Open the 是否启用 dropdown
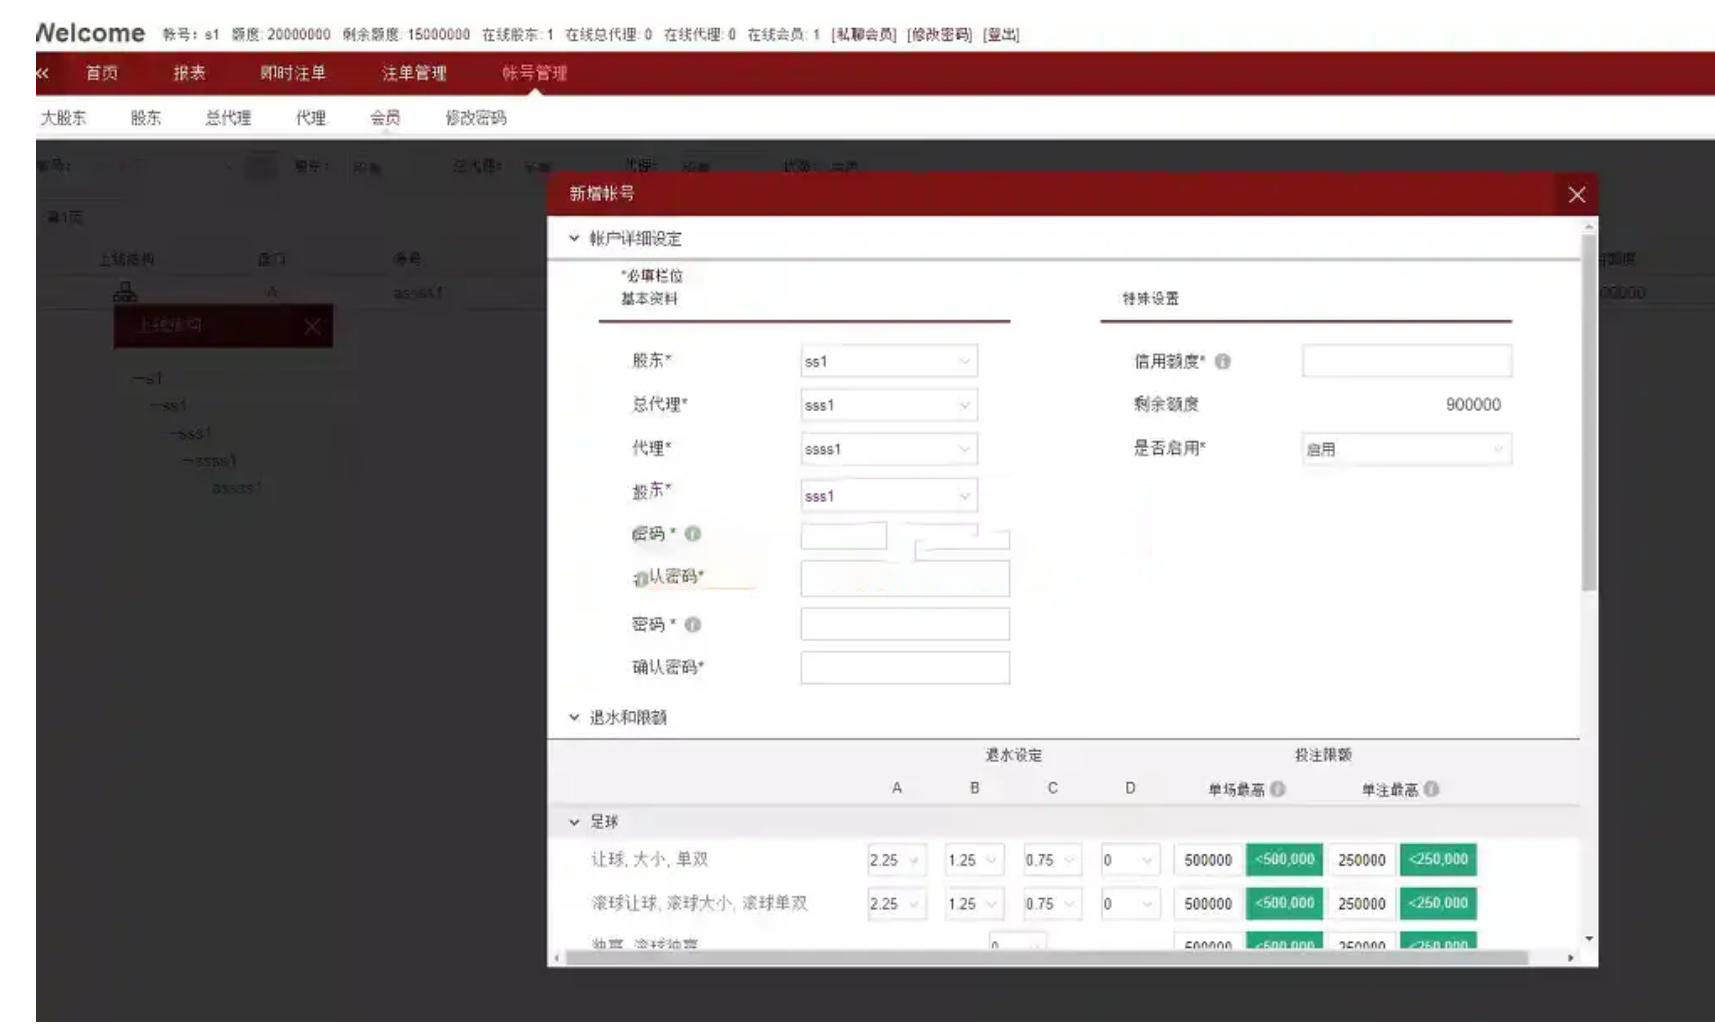The image size is (1715, 1027). (1405, 450)
